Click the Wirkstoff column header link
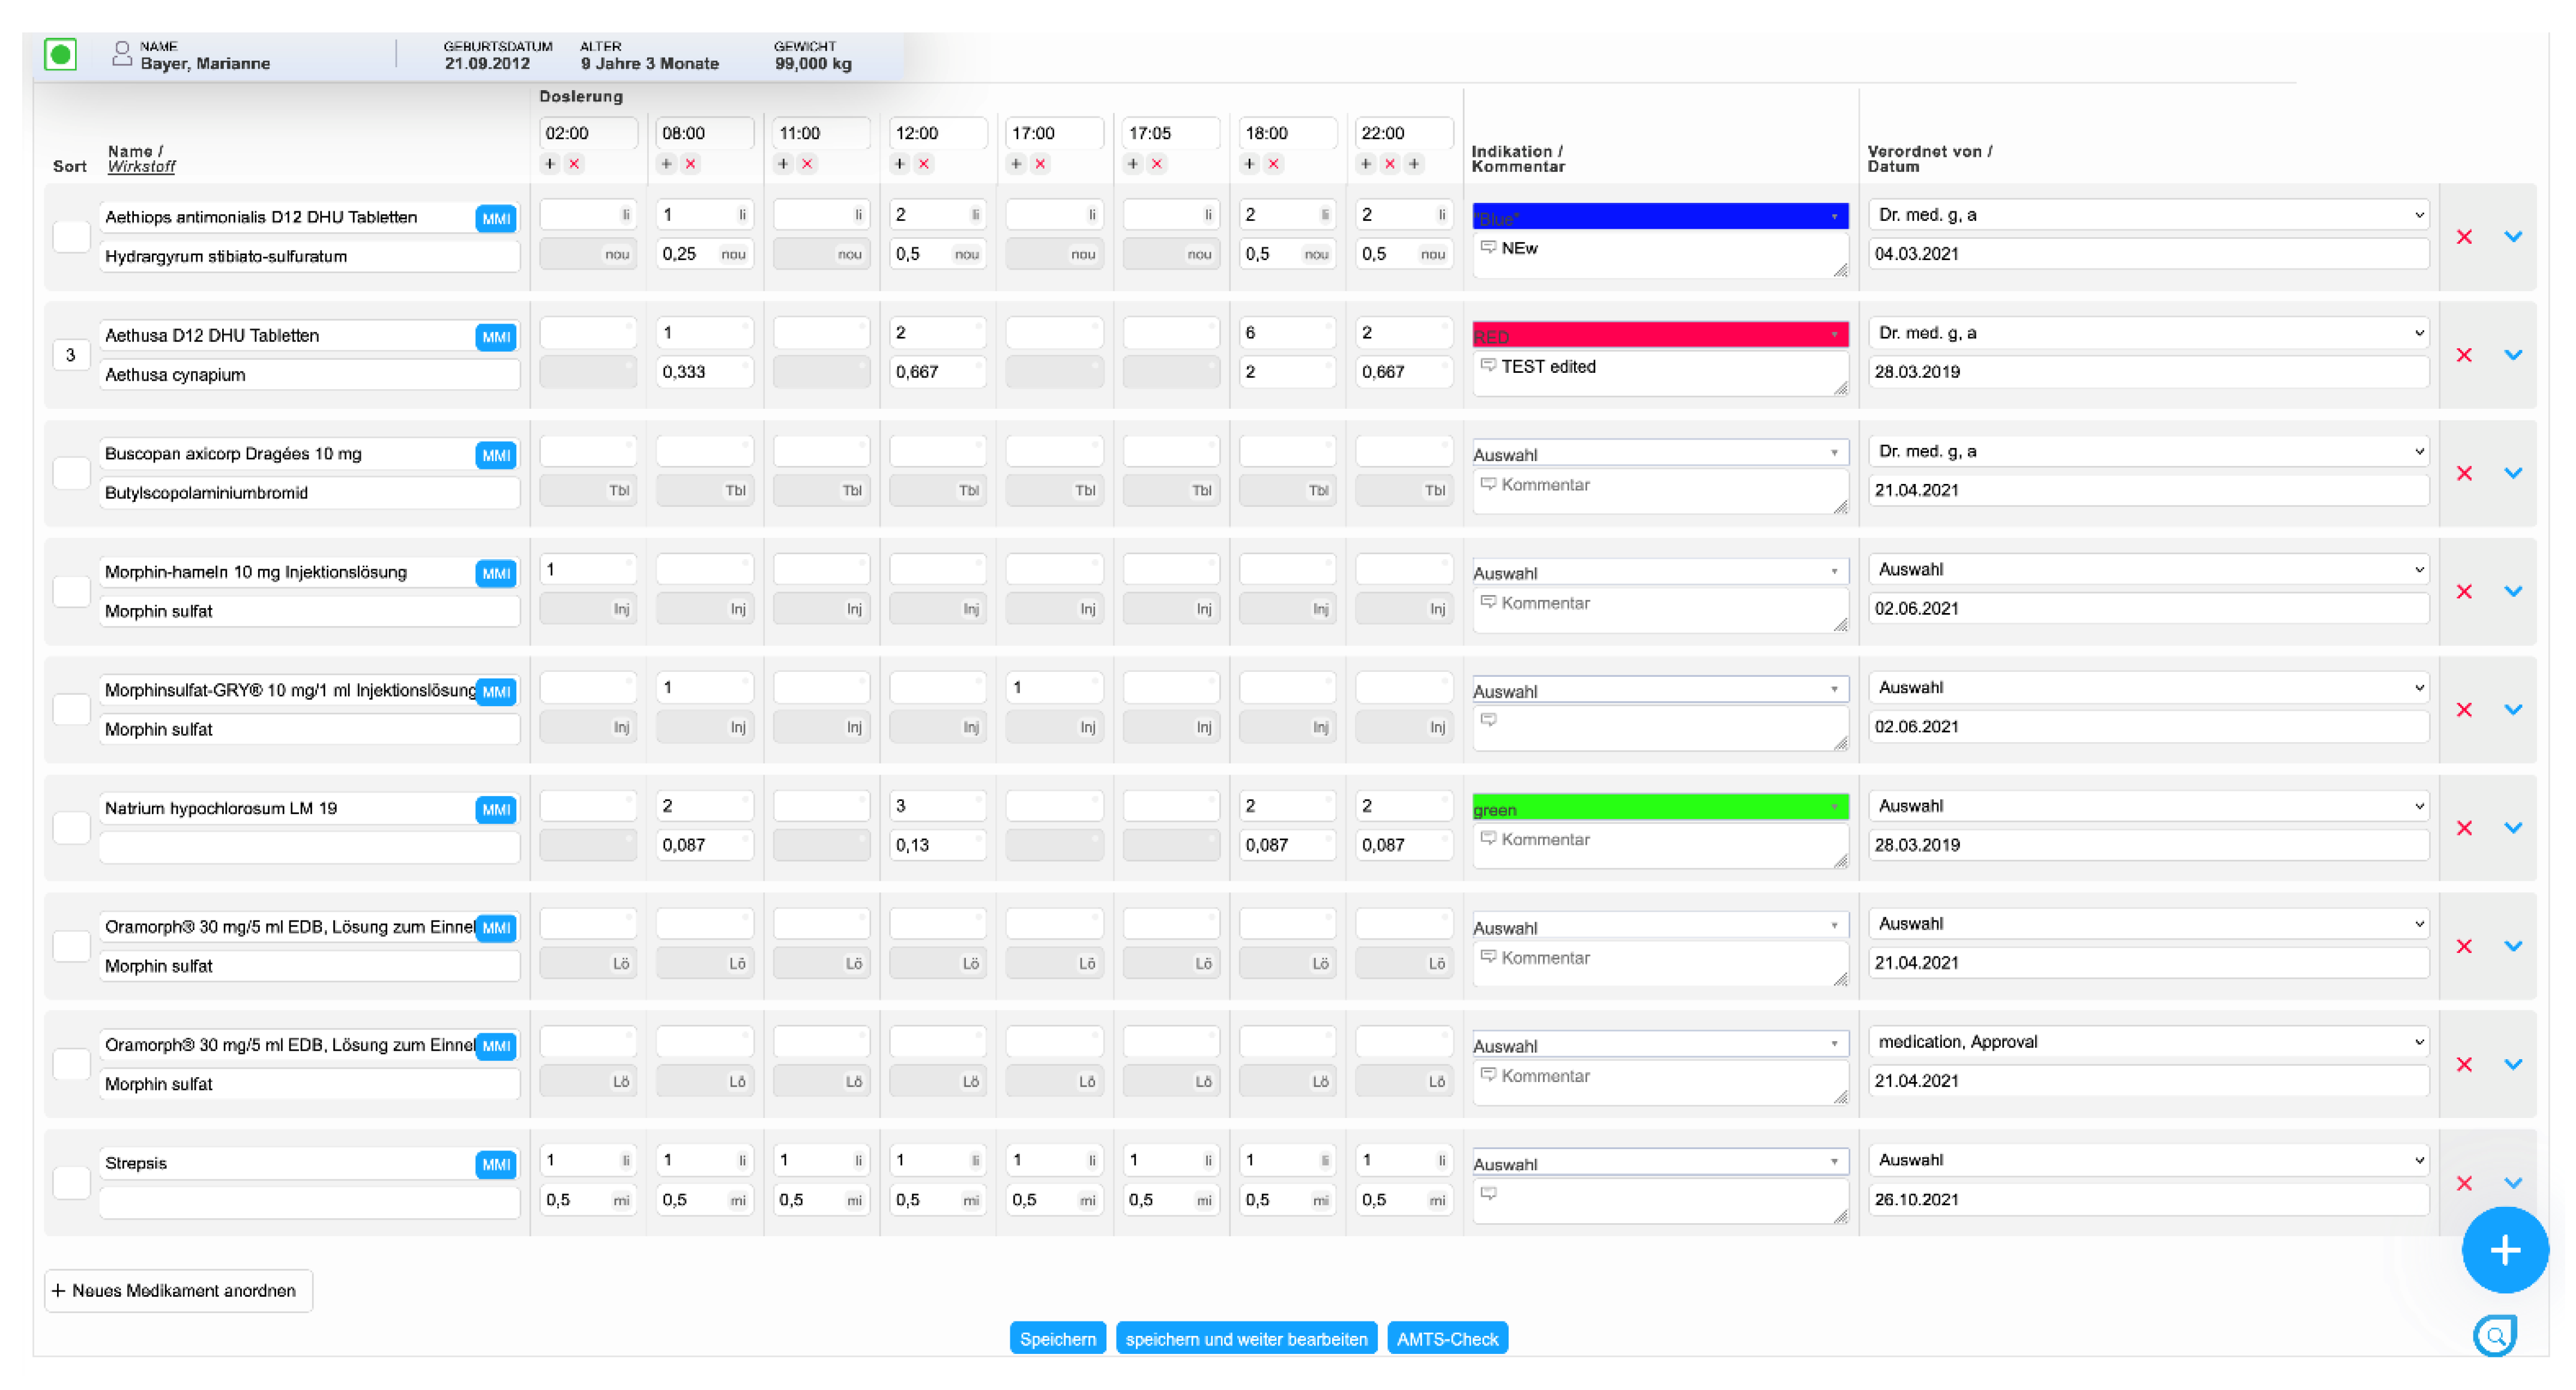The width and height of the screenshot is (2576, 1390). click(x=141, y=167)
